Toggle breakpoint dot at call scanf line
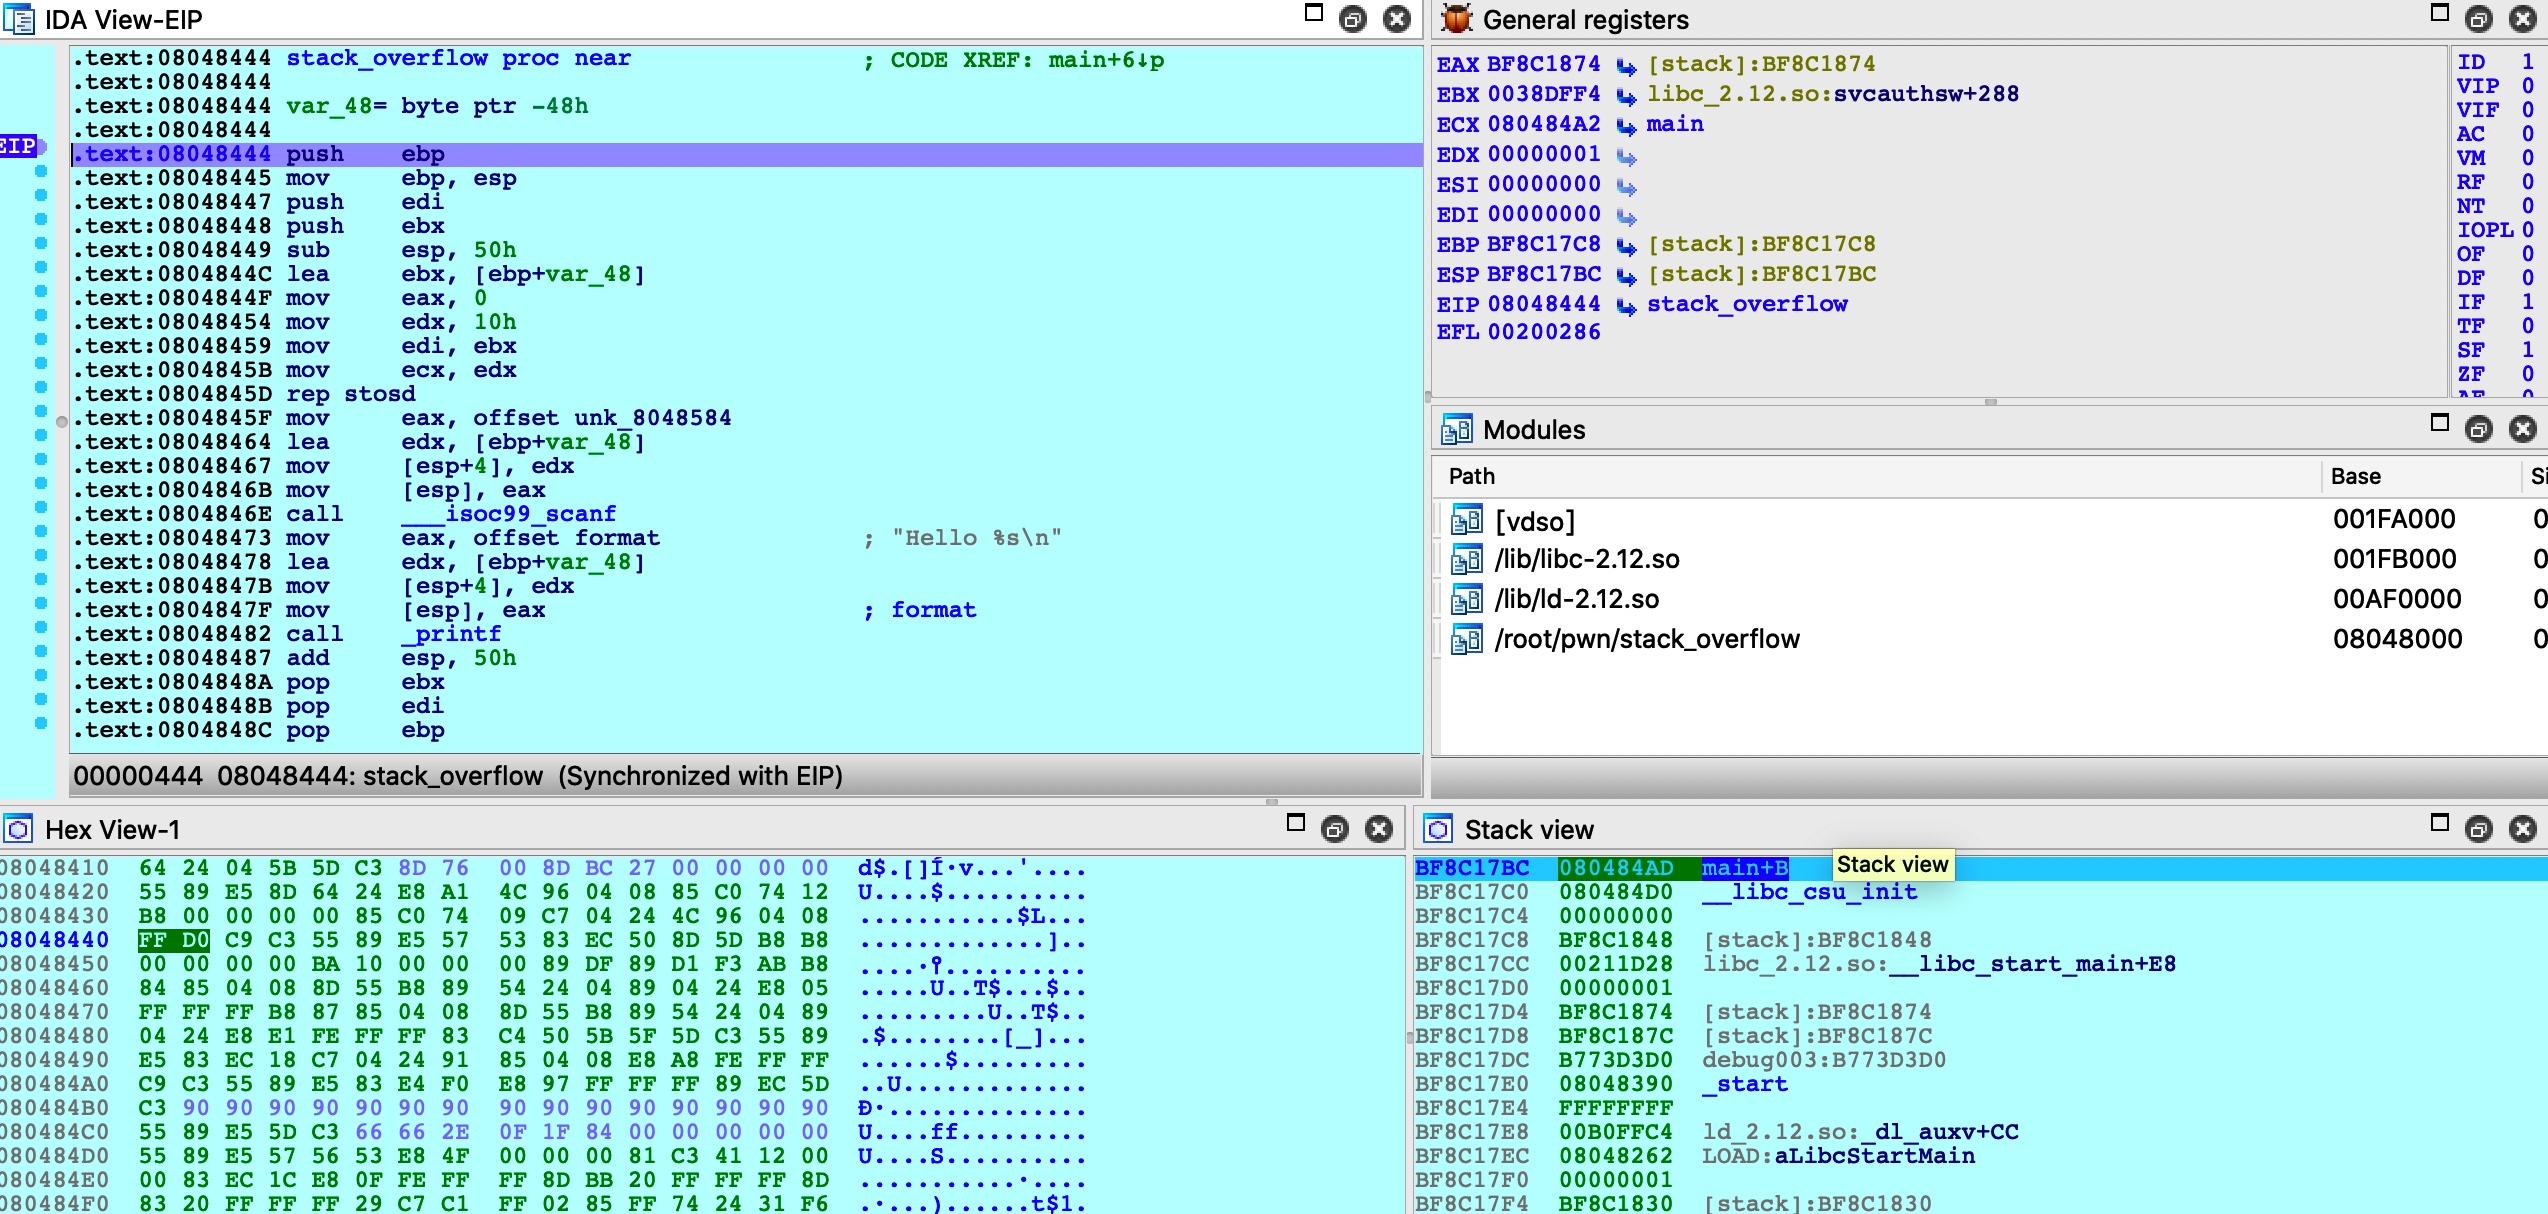The width and height of the screenshot is (2548, 1214). tap(41, 508)
